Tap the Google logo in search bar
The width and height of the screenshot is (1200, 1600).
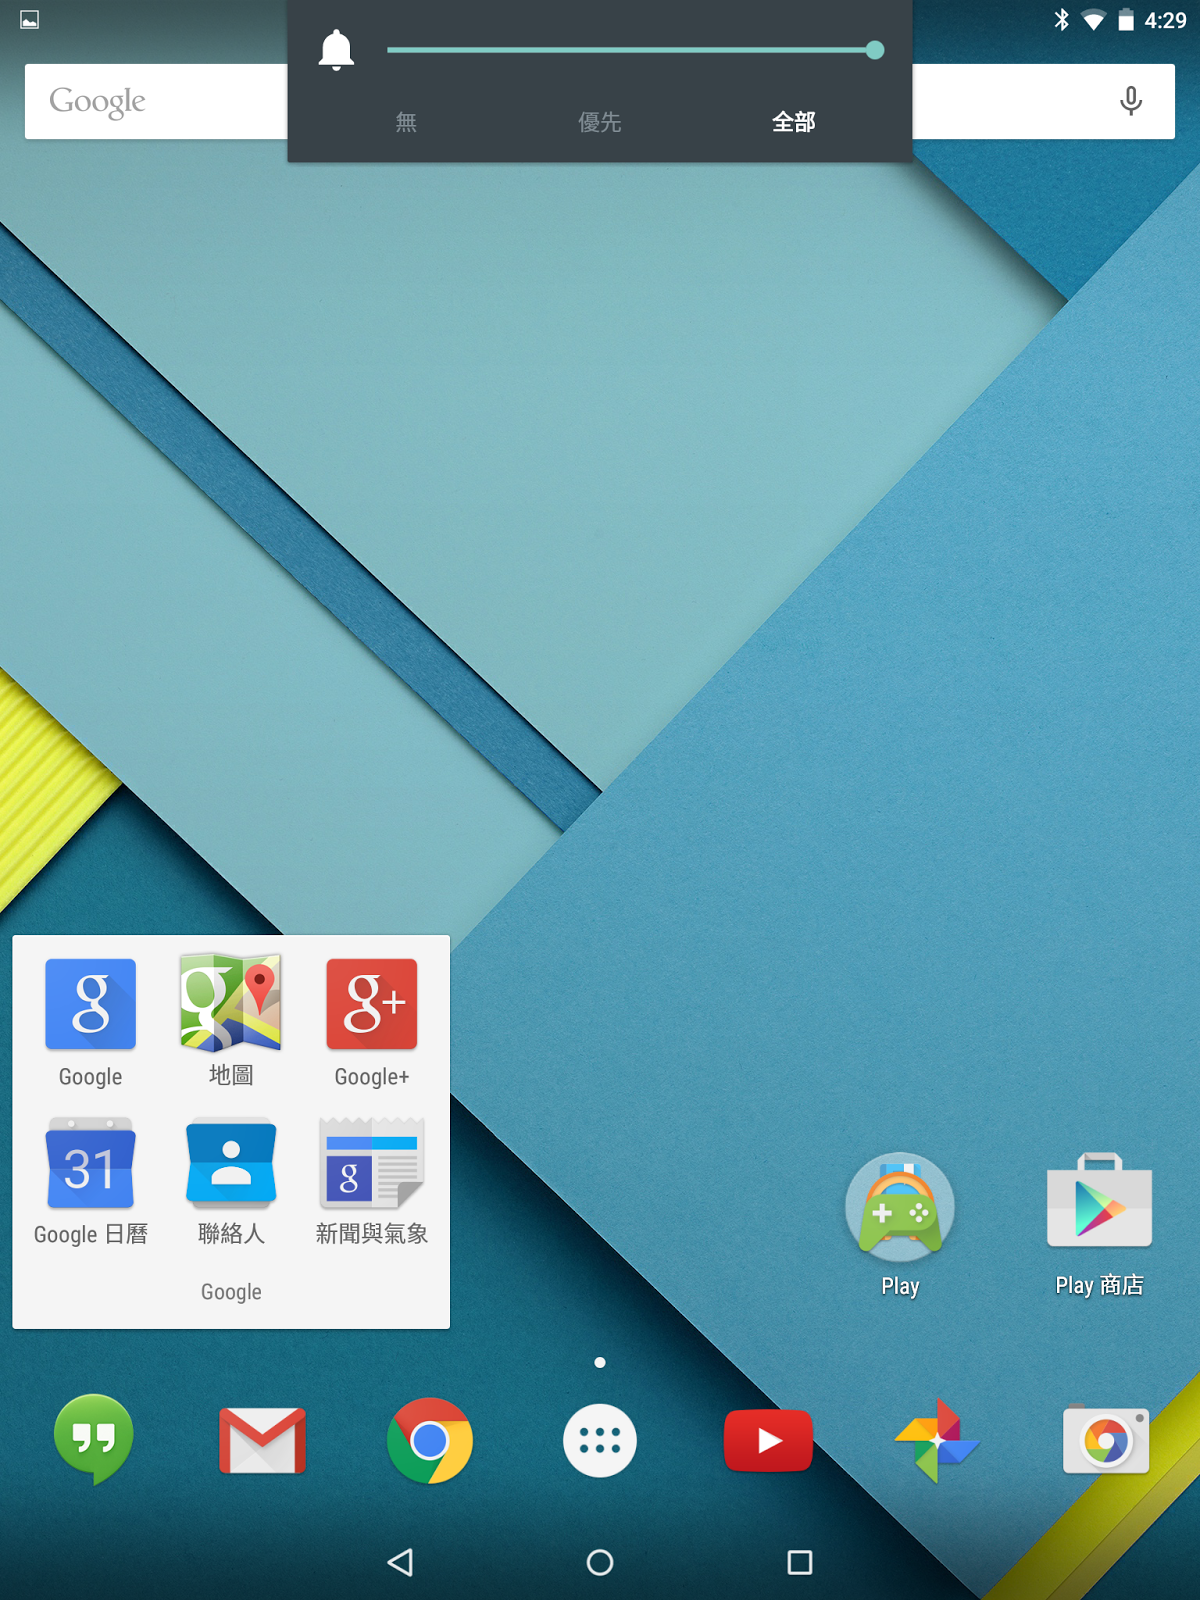pos(97,102)
